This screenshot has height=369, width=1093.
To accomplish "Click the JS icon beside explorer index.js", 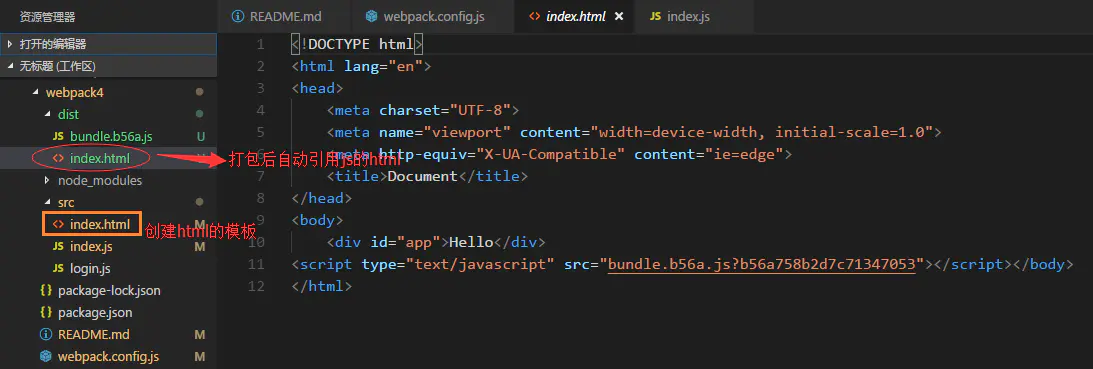I will 59,246.
